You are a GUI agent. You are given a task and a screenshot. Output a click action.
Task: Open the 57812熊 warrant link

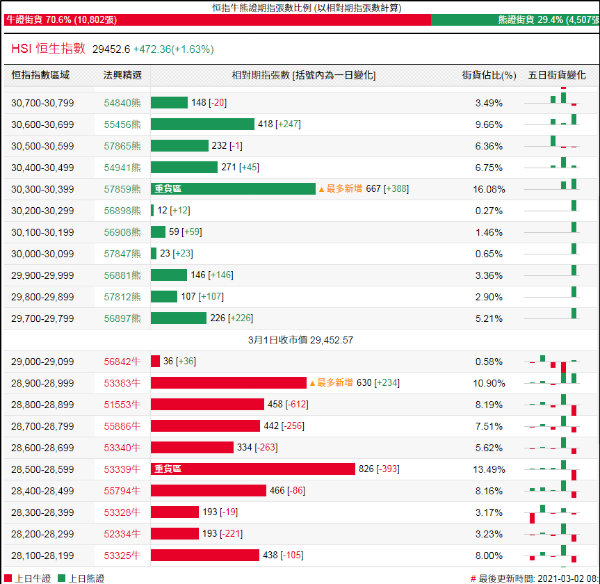pyautogui.click(x=122, y=297)
